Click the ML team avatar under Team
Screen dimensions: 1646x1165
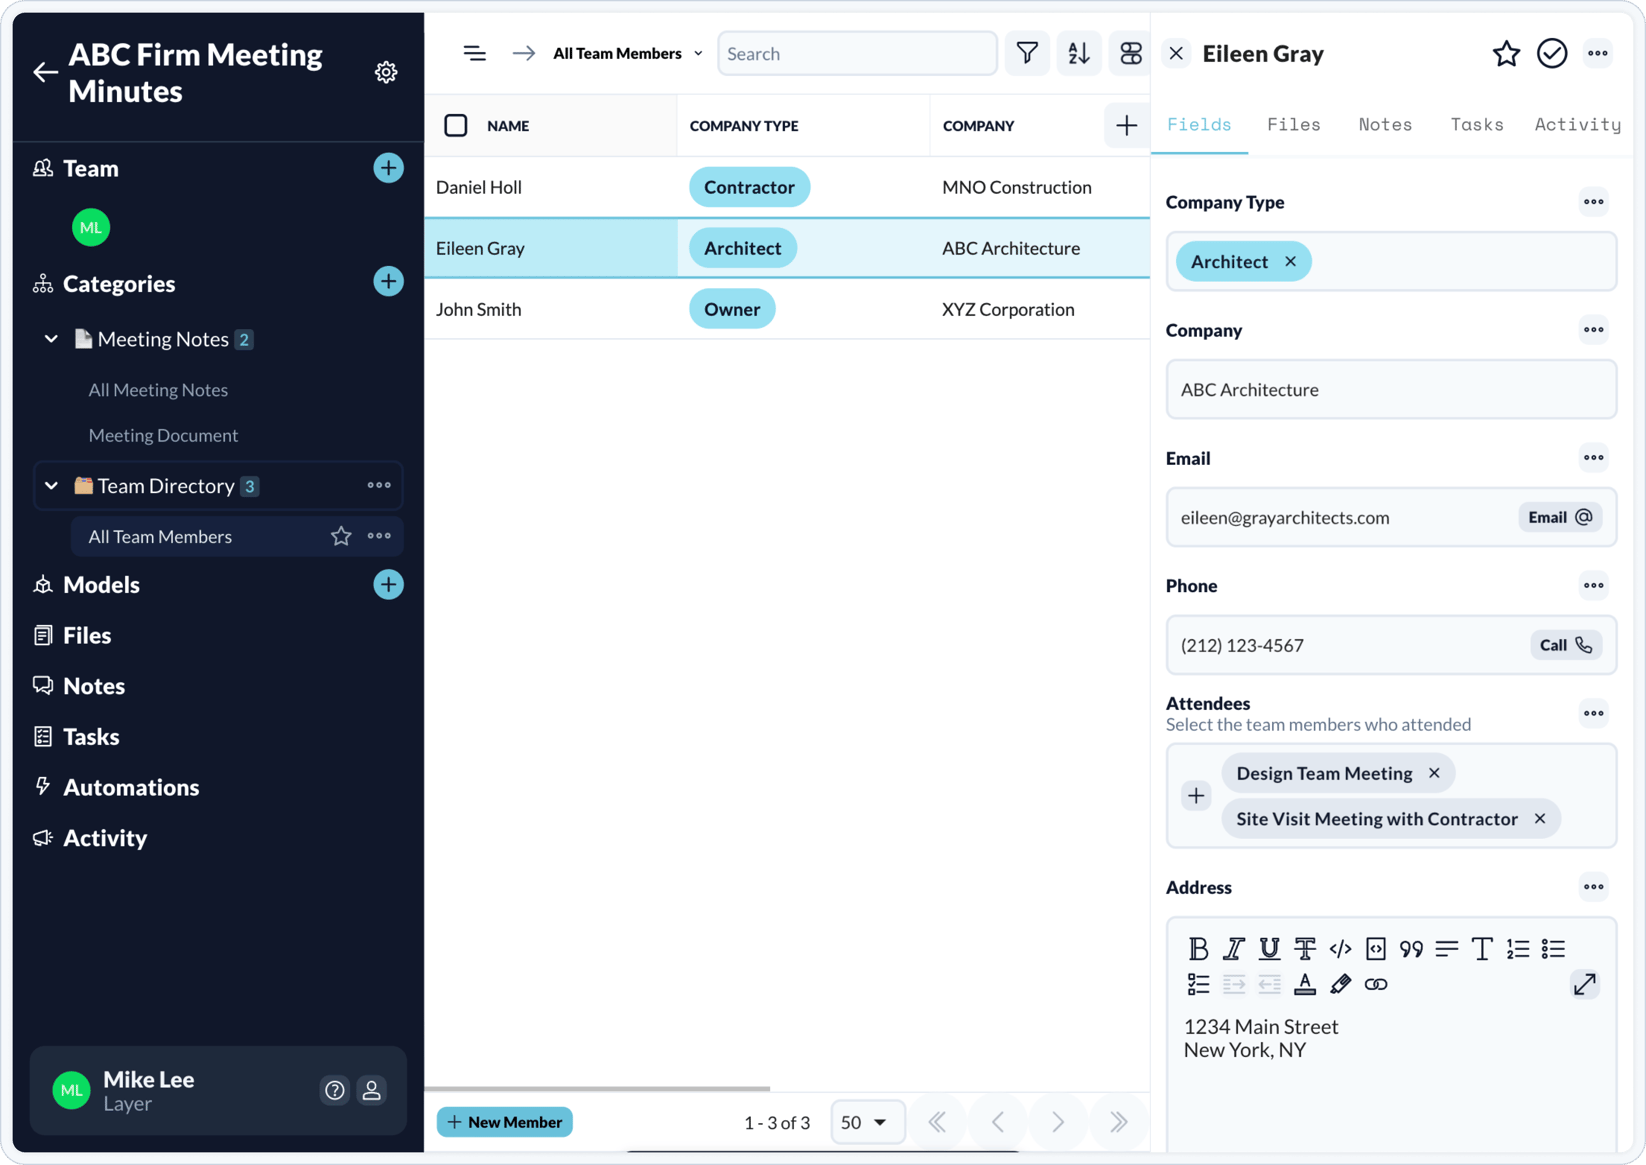click(91, 227)
